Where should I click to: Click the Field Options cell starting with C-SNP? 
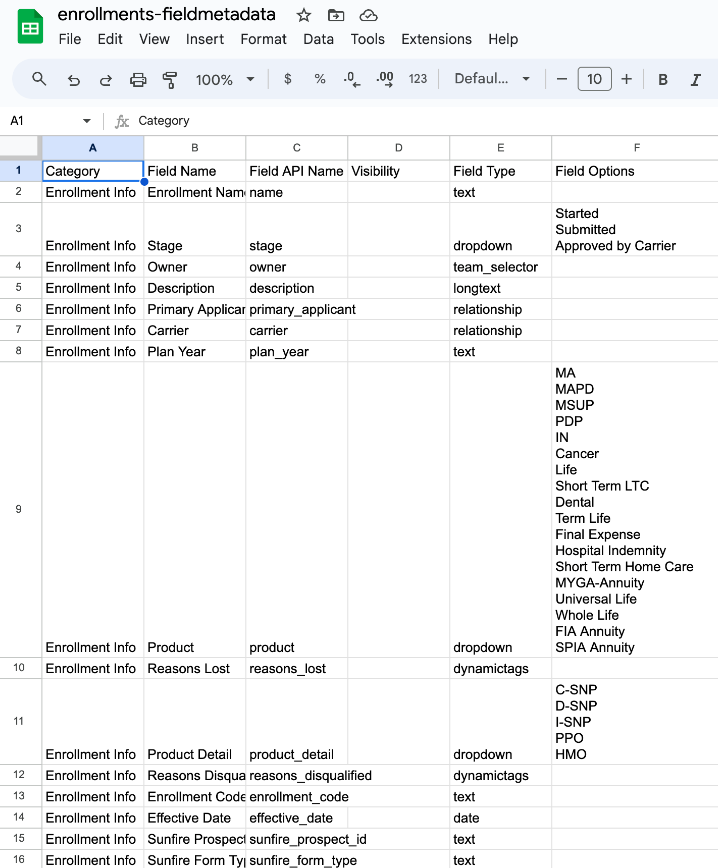(x=635, y=721)
